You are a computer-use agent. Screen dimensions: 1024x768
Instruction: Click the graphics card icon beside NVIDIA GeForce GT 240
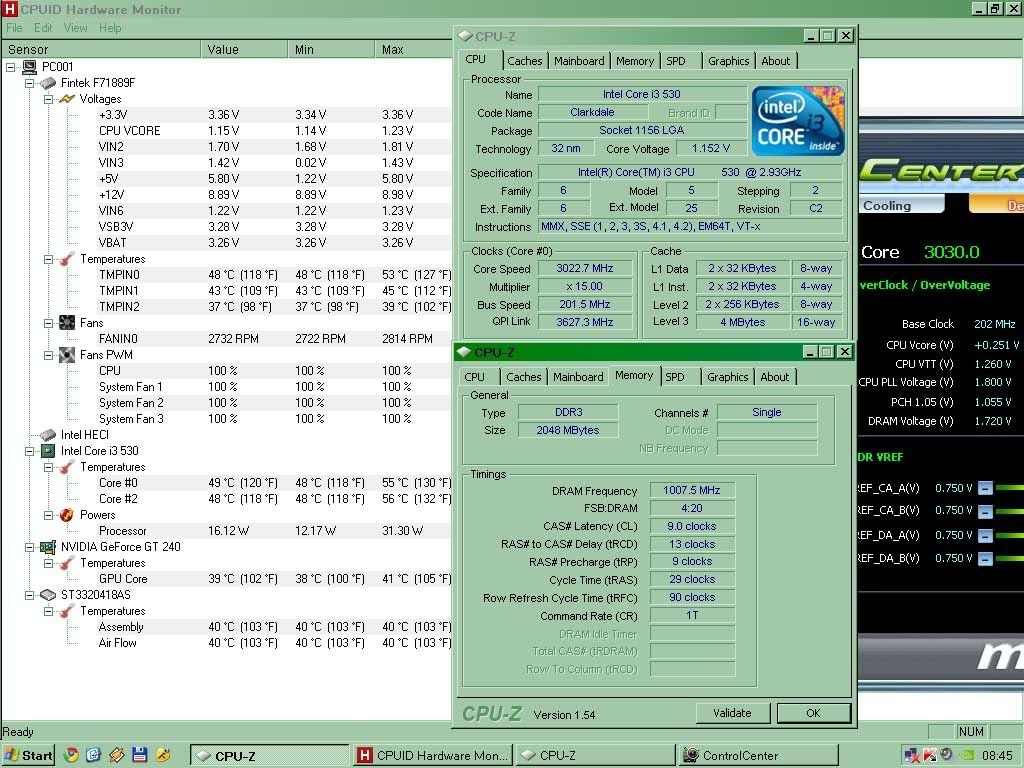point(48,547)
